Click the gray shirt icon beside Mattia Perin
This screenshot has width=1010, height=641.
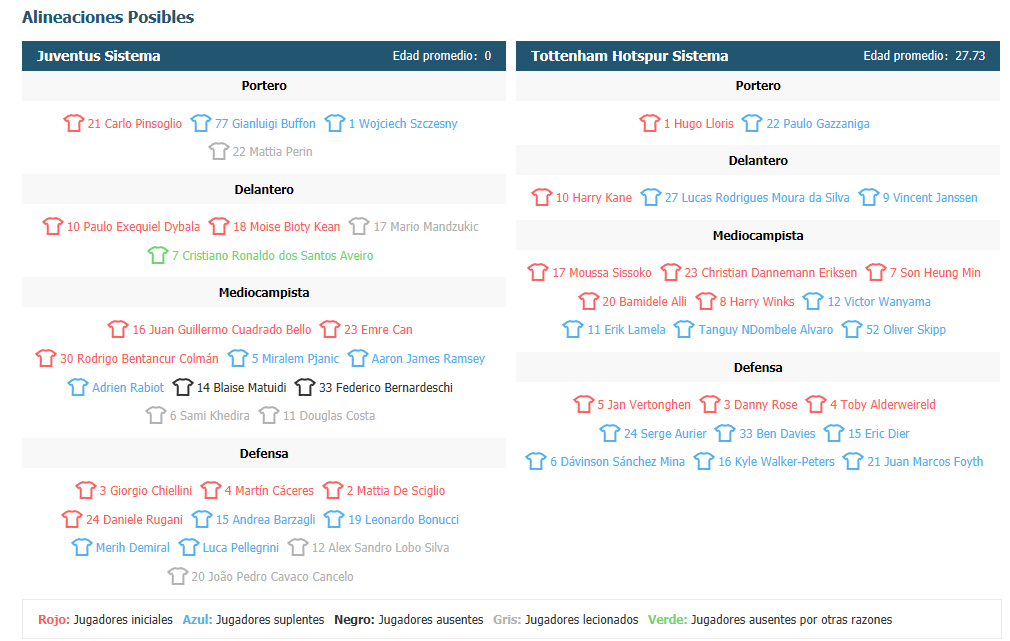tap(219, 151)
